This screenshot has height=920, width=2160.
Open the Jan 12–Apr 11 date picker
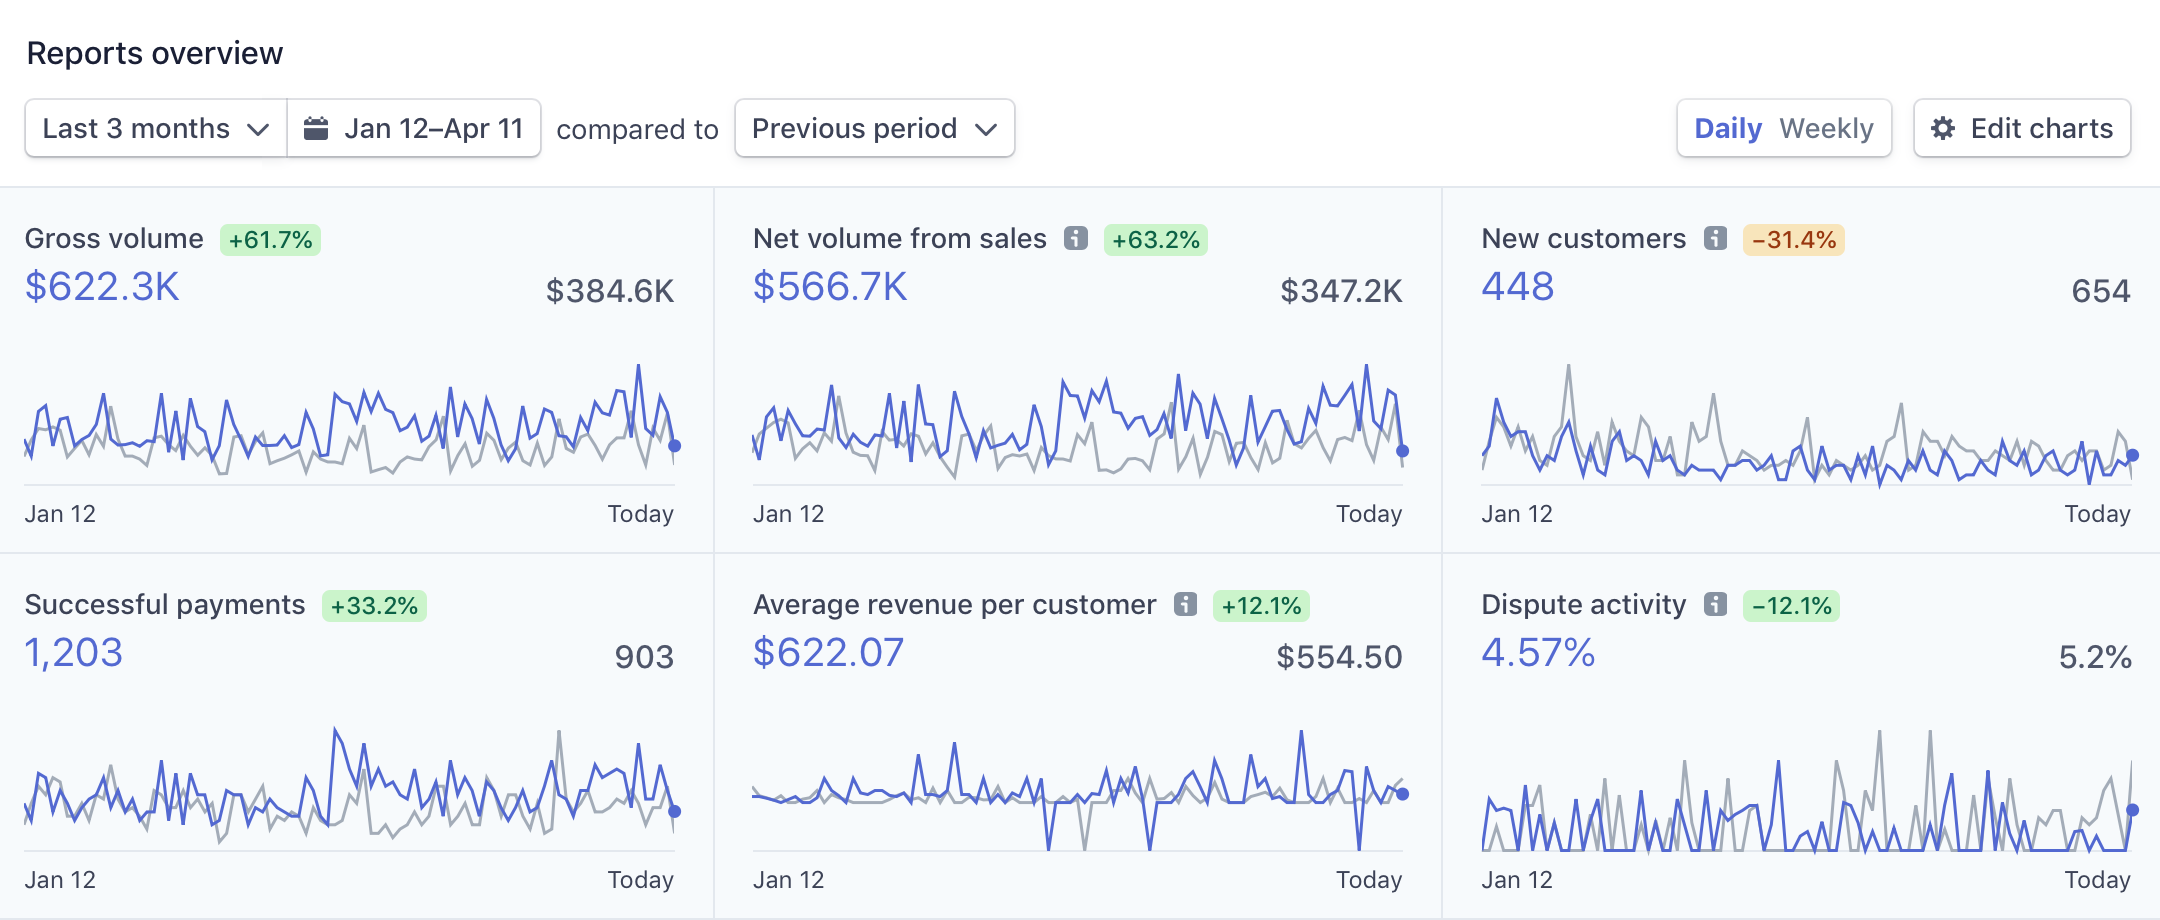point(414,128)
